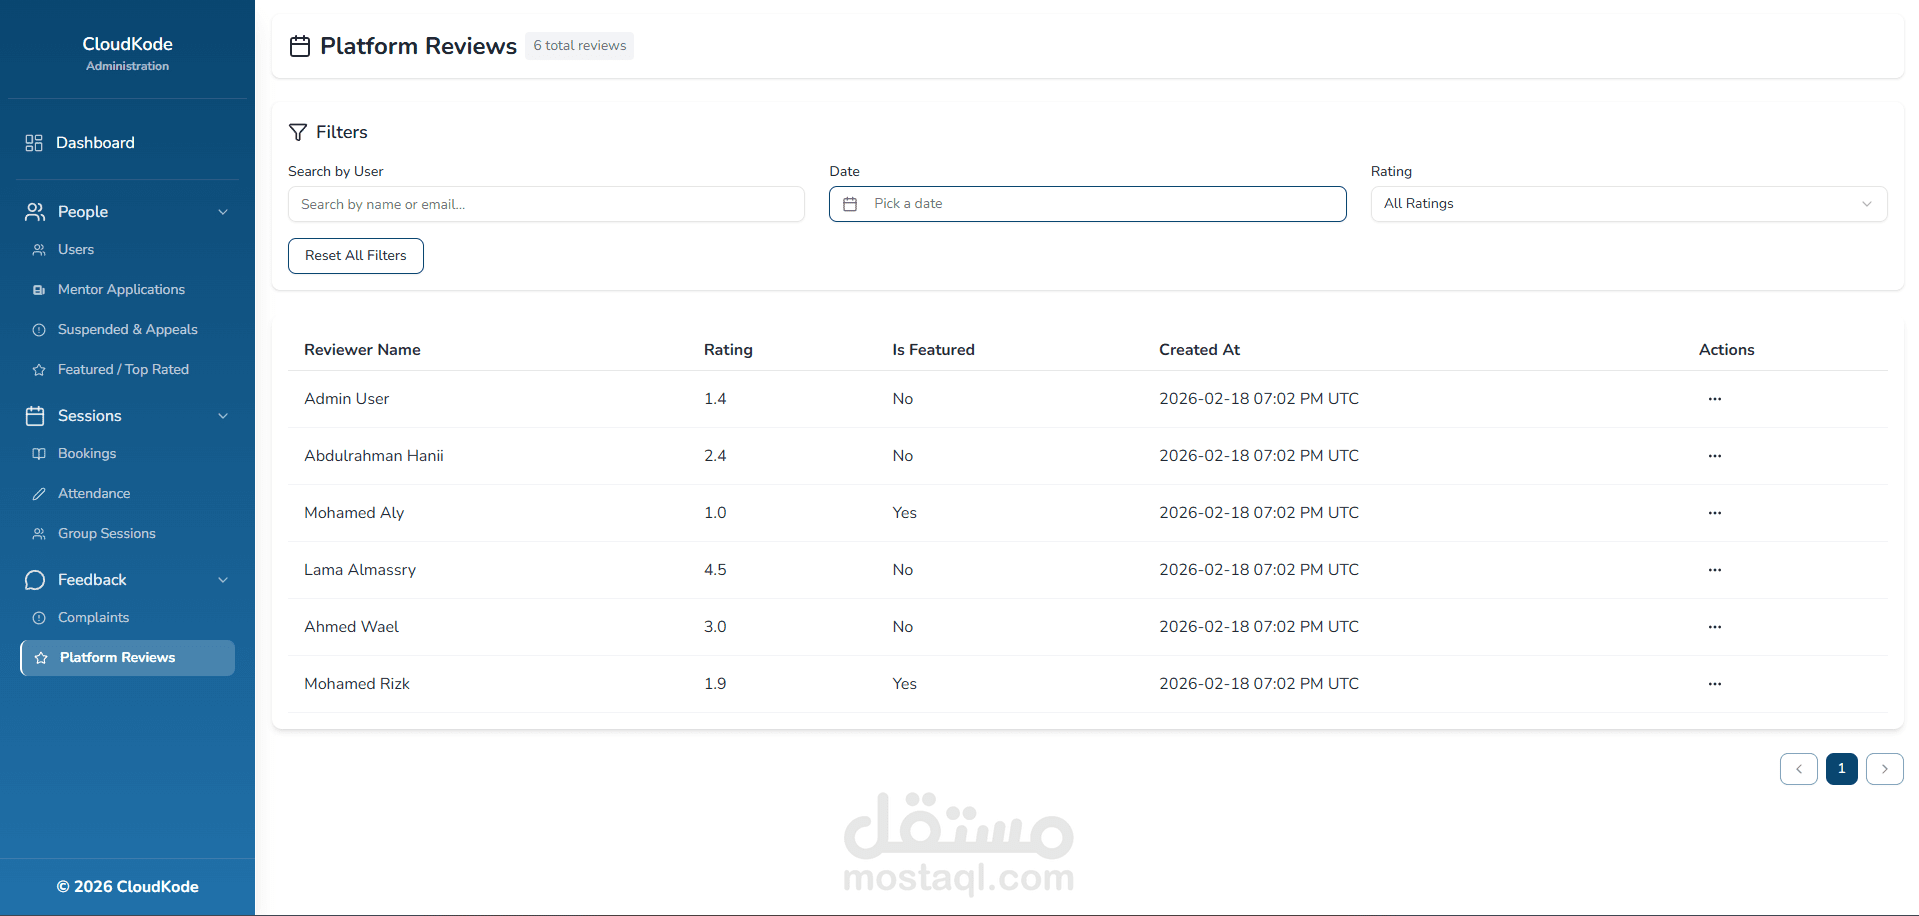Open the Pick a date picker

1087,204
